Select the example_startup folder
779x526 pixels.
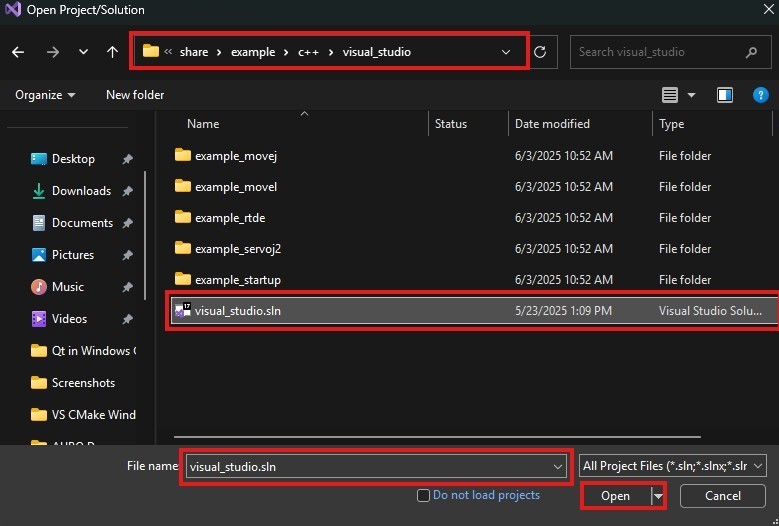coord(474,280)
